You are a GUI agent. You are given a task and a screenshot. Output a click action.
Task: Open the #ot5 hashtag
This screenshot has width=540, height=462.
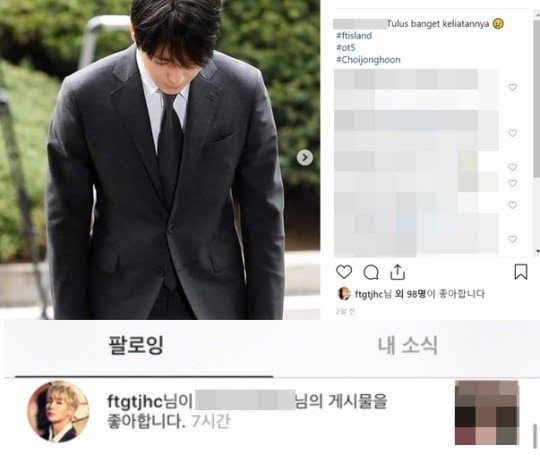point(345,48)
